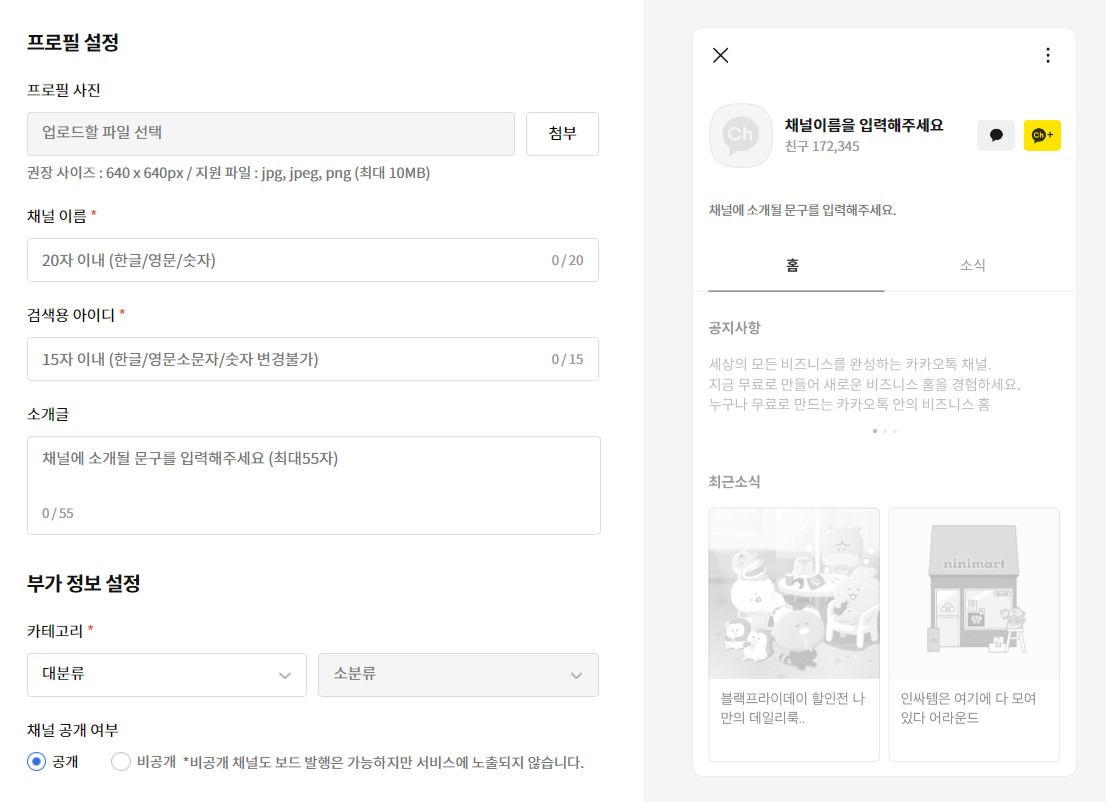Image resolution: width=1106 pixels, height=802 pixels.
Task: Open the 블랙프라이데이 할인전 news card
Action: [x=794, y=634]
